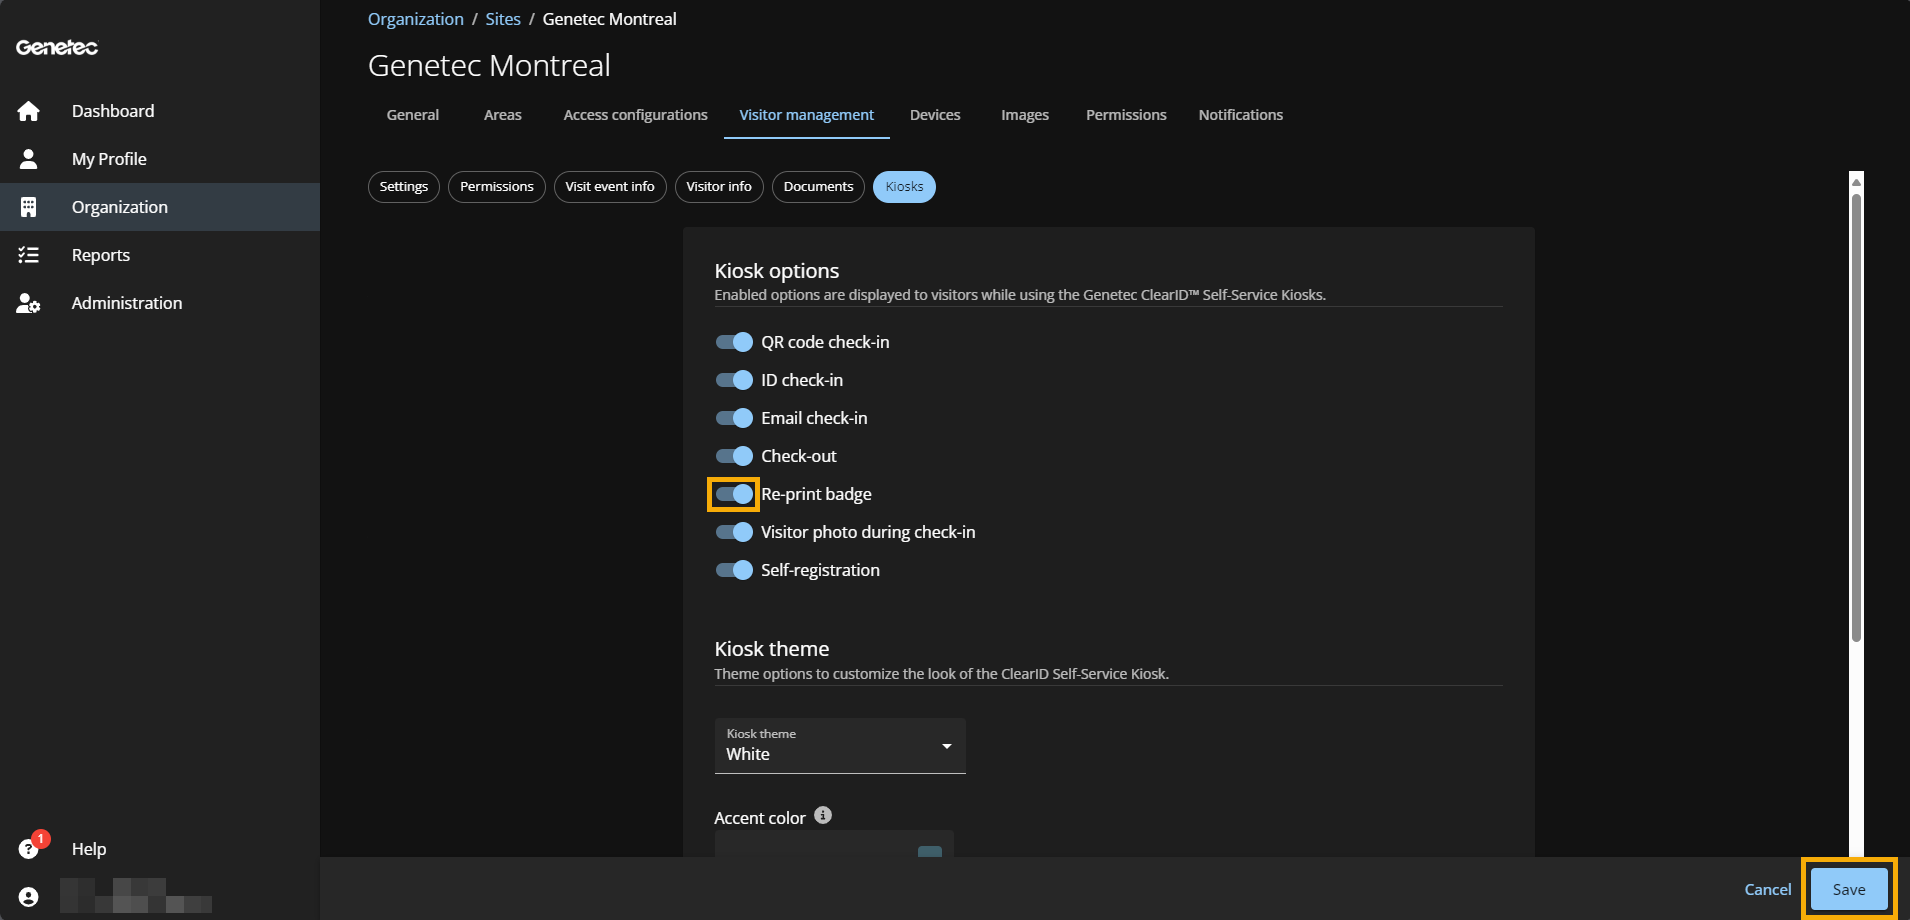Open Reports in sidebar
The height and width of the screenshot is (920, 1910).
(160, 255)
